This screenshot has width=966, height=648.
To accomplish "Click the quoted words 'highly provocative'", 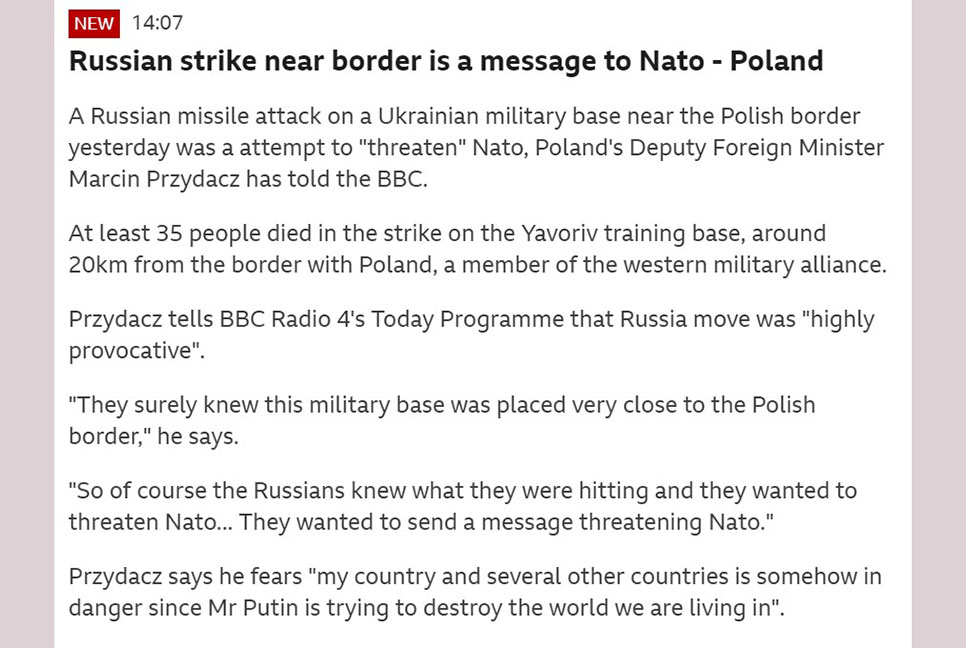I will pyautogui.click(x=471, y=334).
